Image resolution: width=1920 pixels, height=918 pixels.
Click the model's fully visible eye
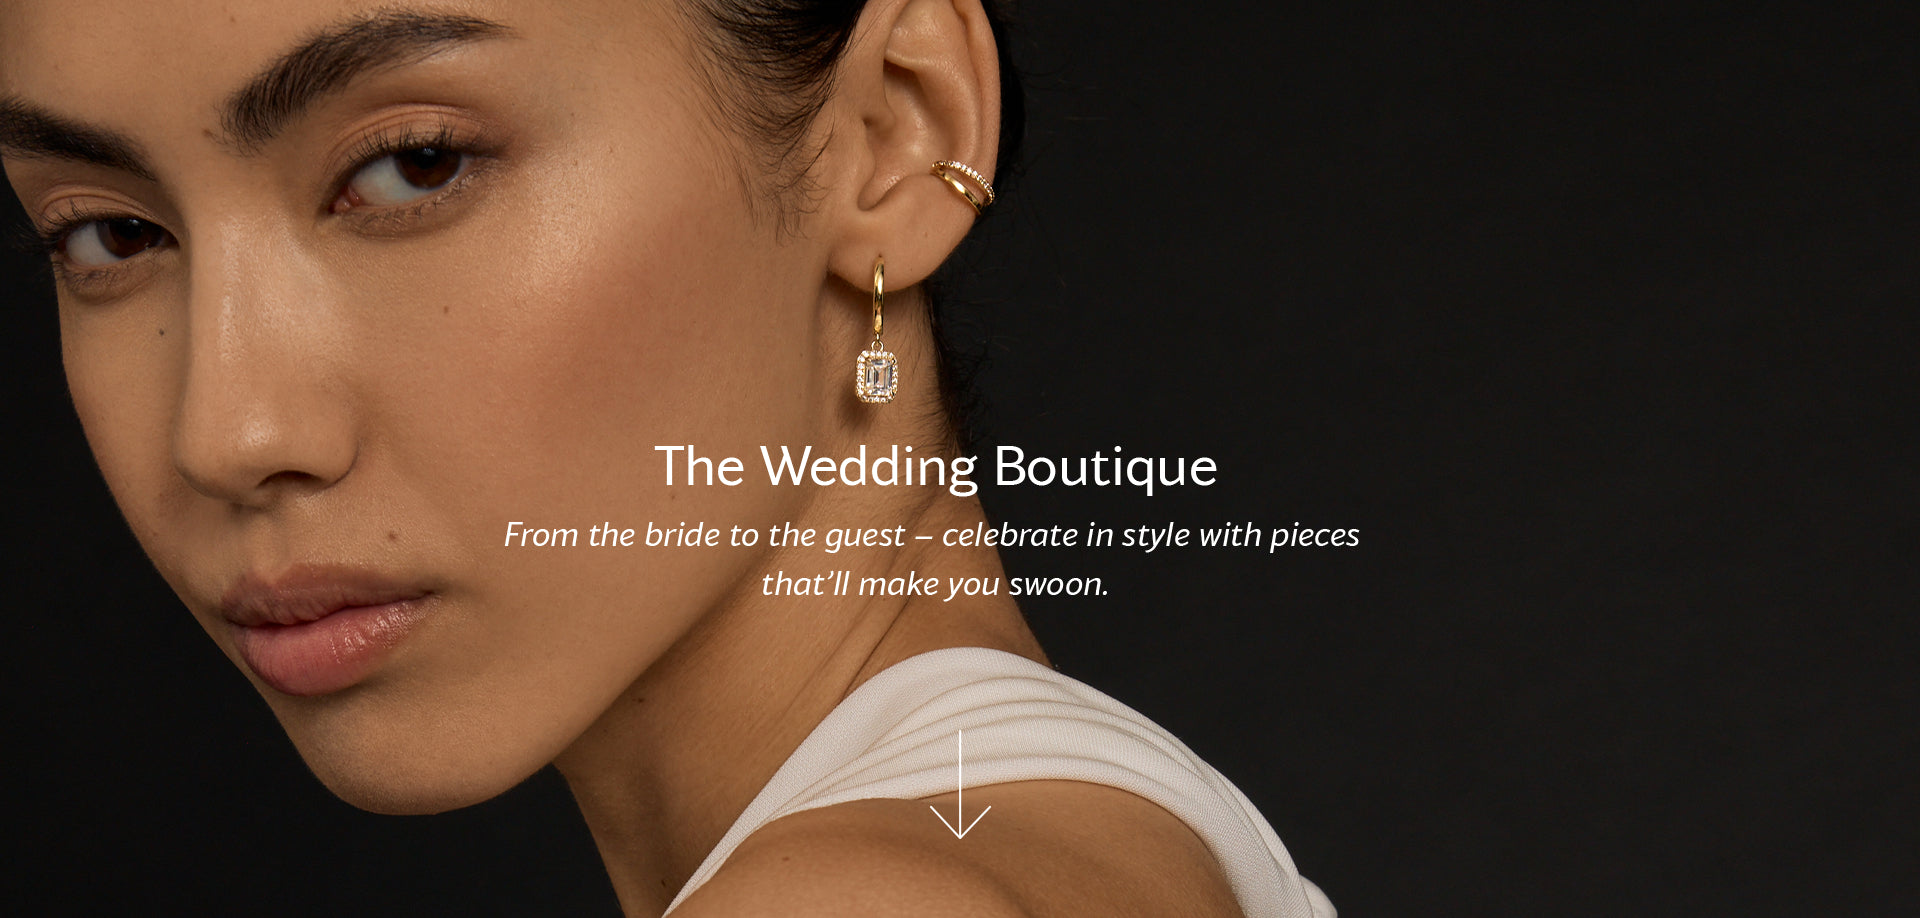[x=410, y=172]
